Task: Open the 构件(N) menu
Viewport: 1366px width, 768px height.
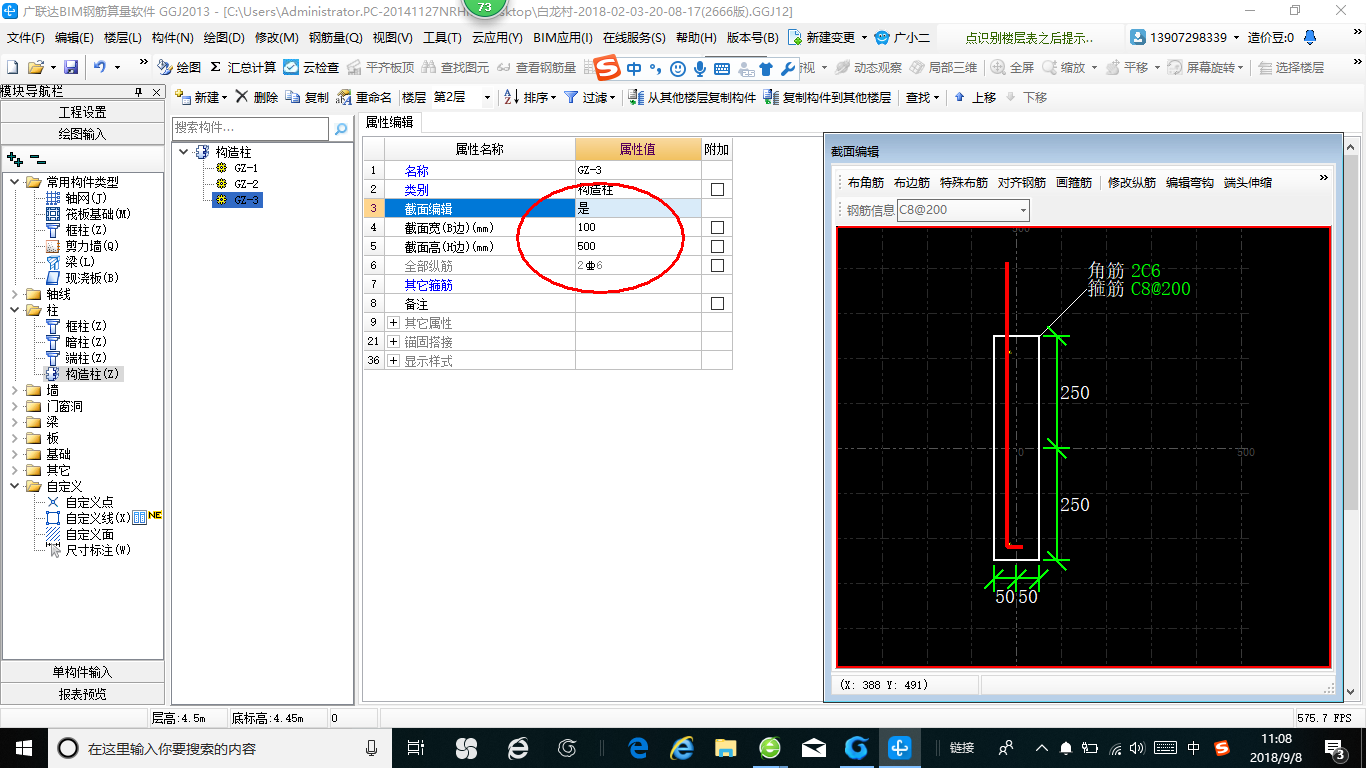Action: 173,38
